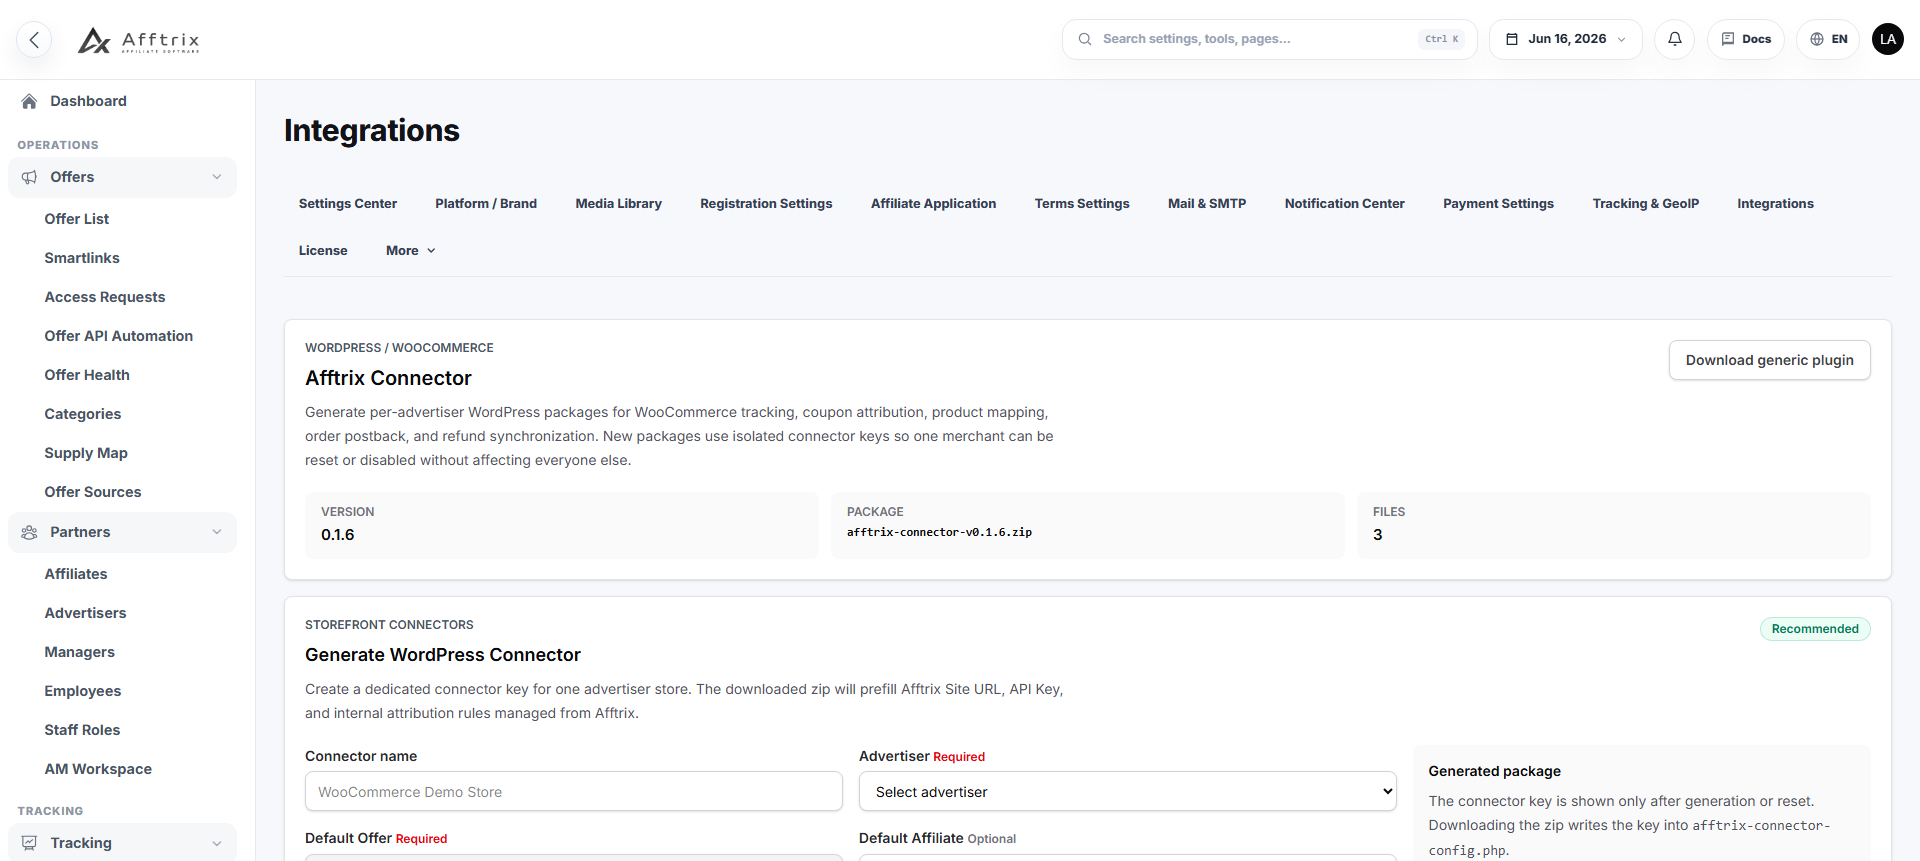
Task: Click the Generated package heading
Action: coord(1495,771)
